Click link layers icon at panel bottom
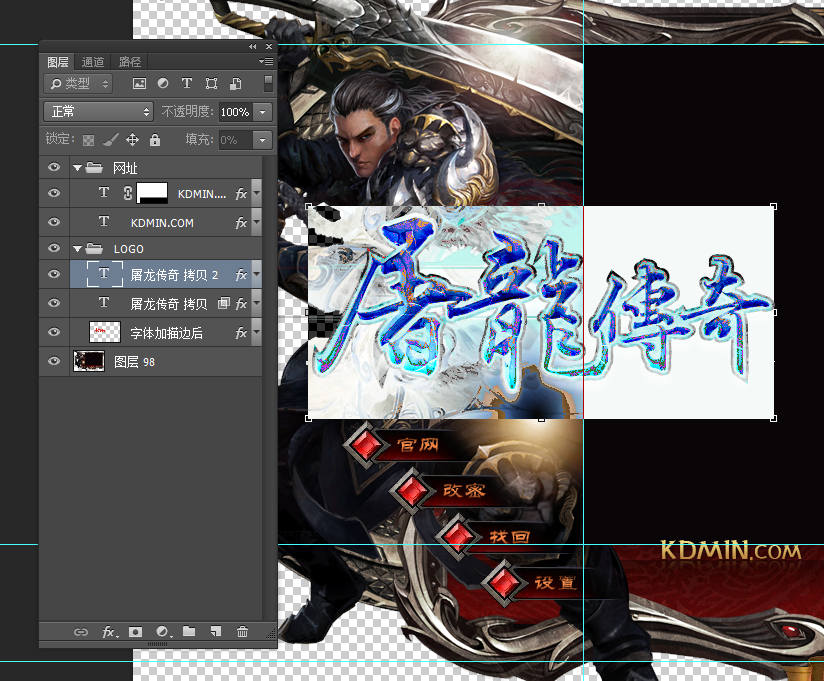 click(x=80, y=632)
